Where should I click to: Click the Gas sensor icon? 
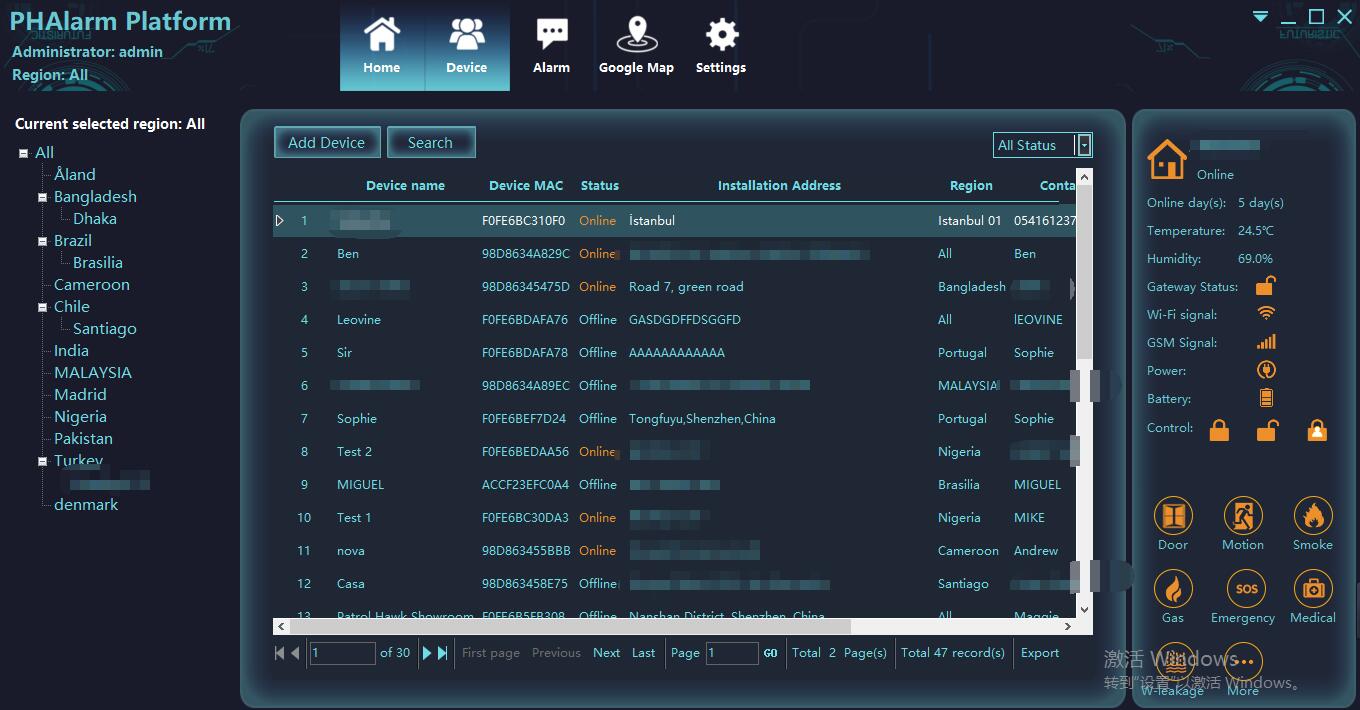[x=1173, y=589]
